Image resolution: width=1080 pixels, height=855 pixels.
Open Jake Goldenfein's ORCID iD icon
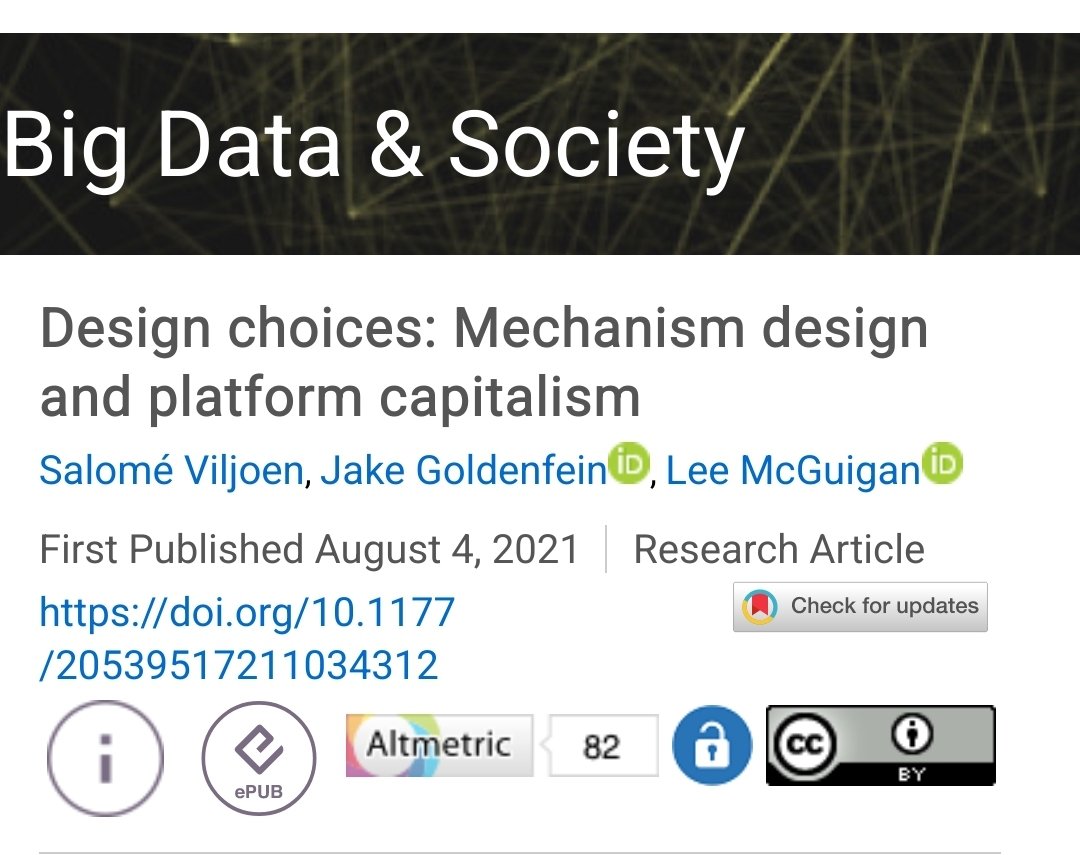pos(630,464)
